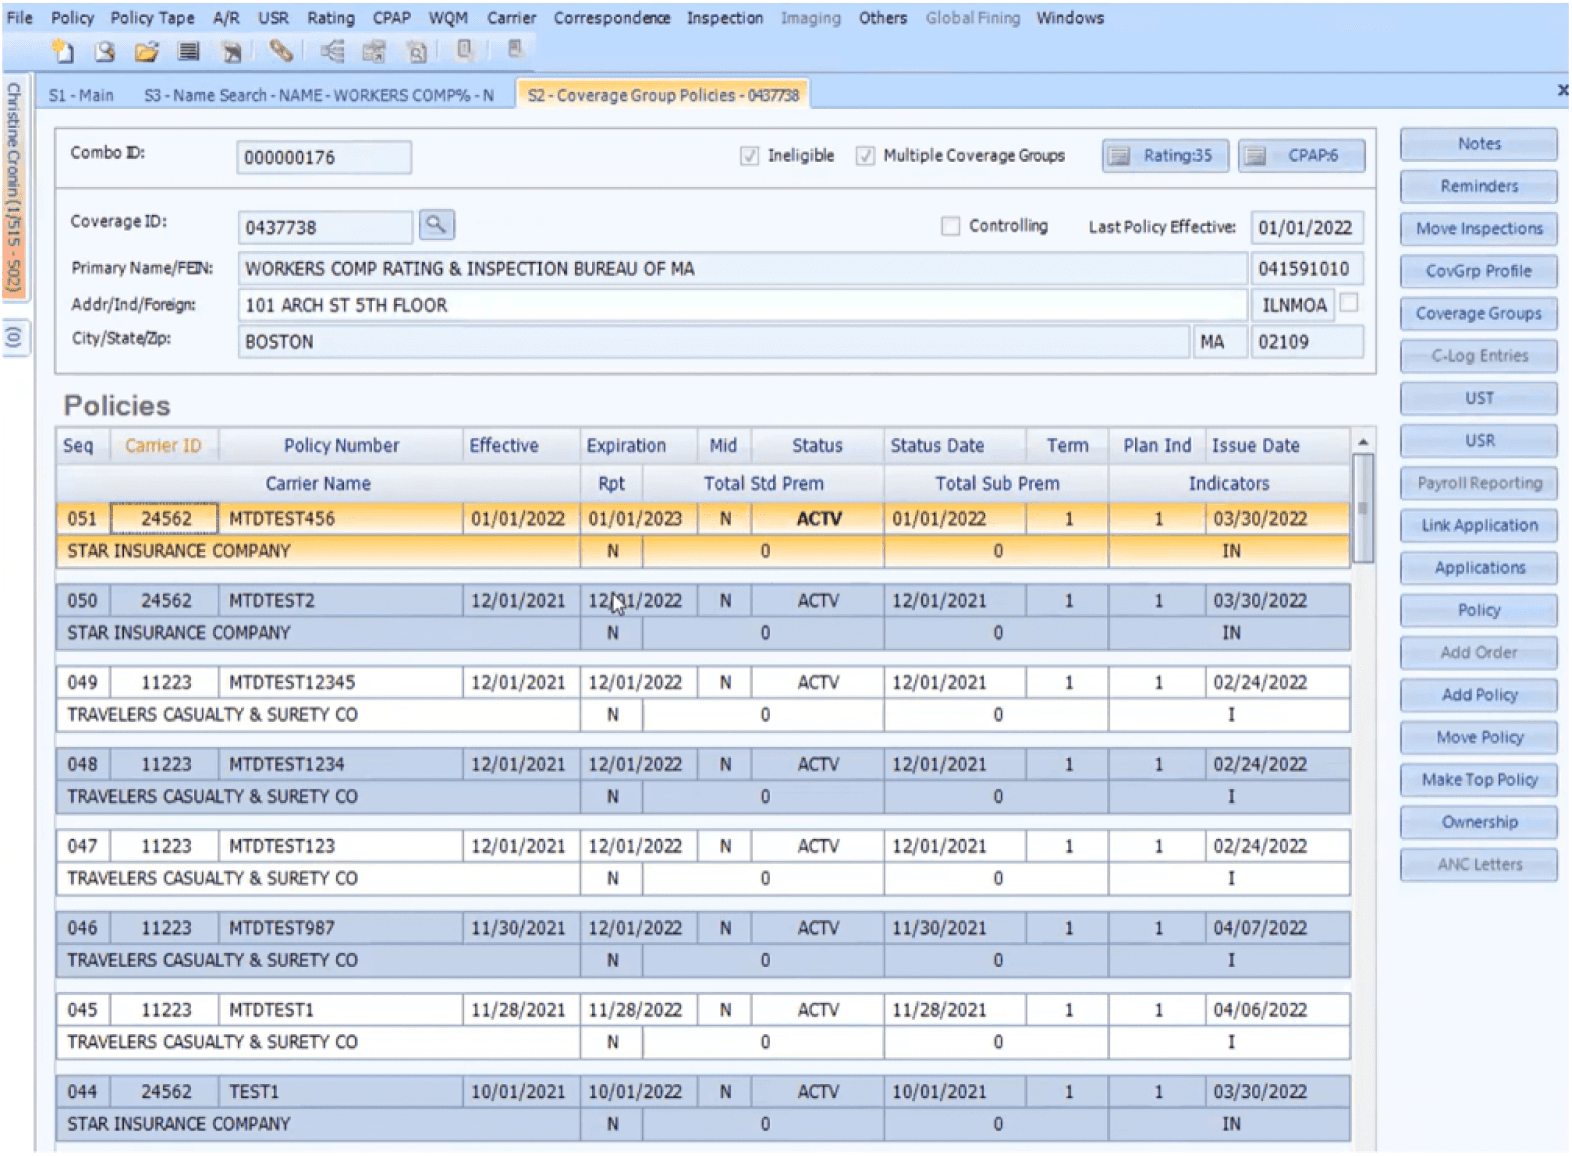1572x1156 pixels.
Task: Open the Rating:35 button
Action: coord(1165,156)
